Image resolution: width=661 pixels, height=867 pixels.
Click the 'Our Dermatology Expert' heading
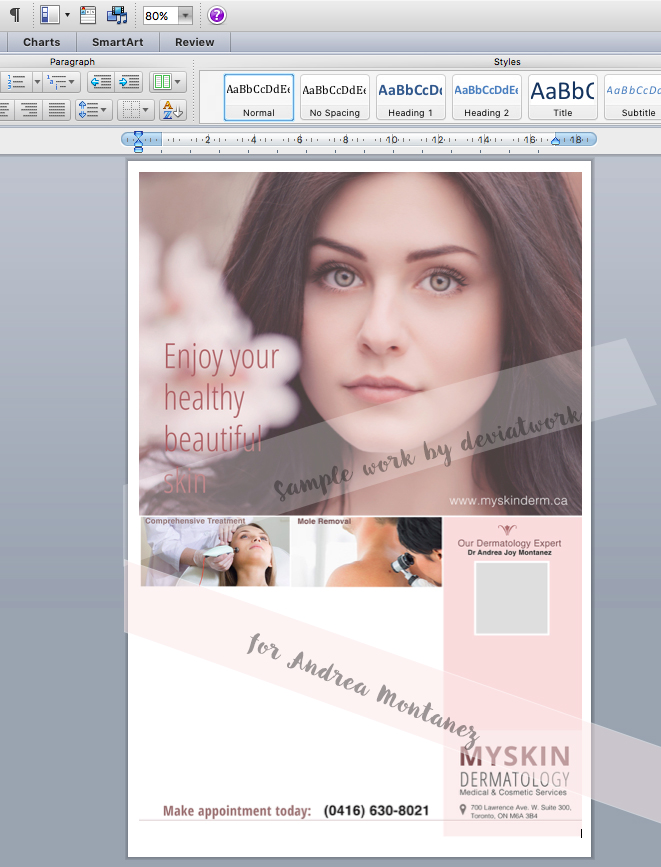[509, 543]
